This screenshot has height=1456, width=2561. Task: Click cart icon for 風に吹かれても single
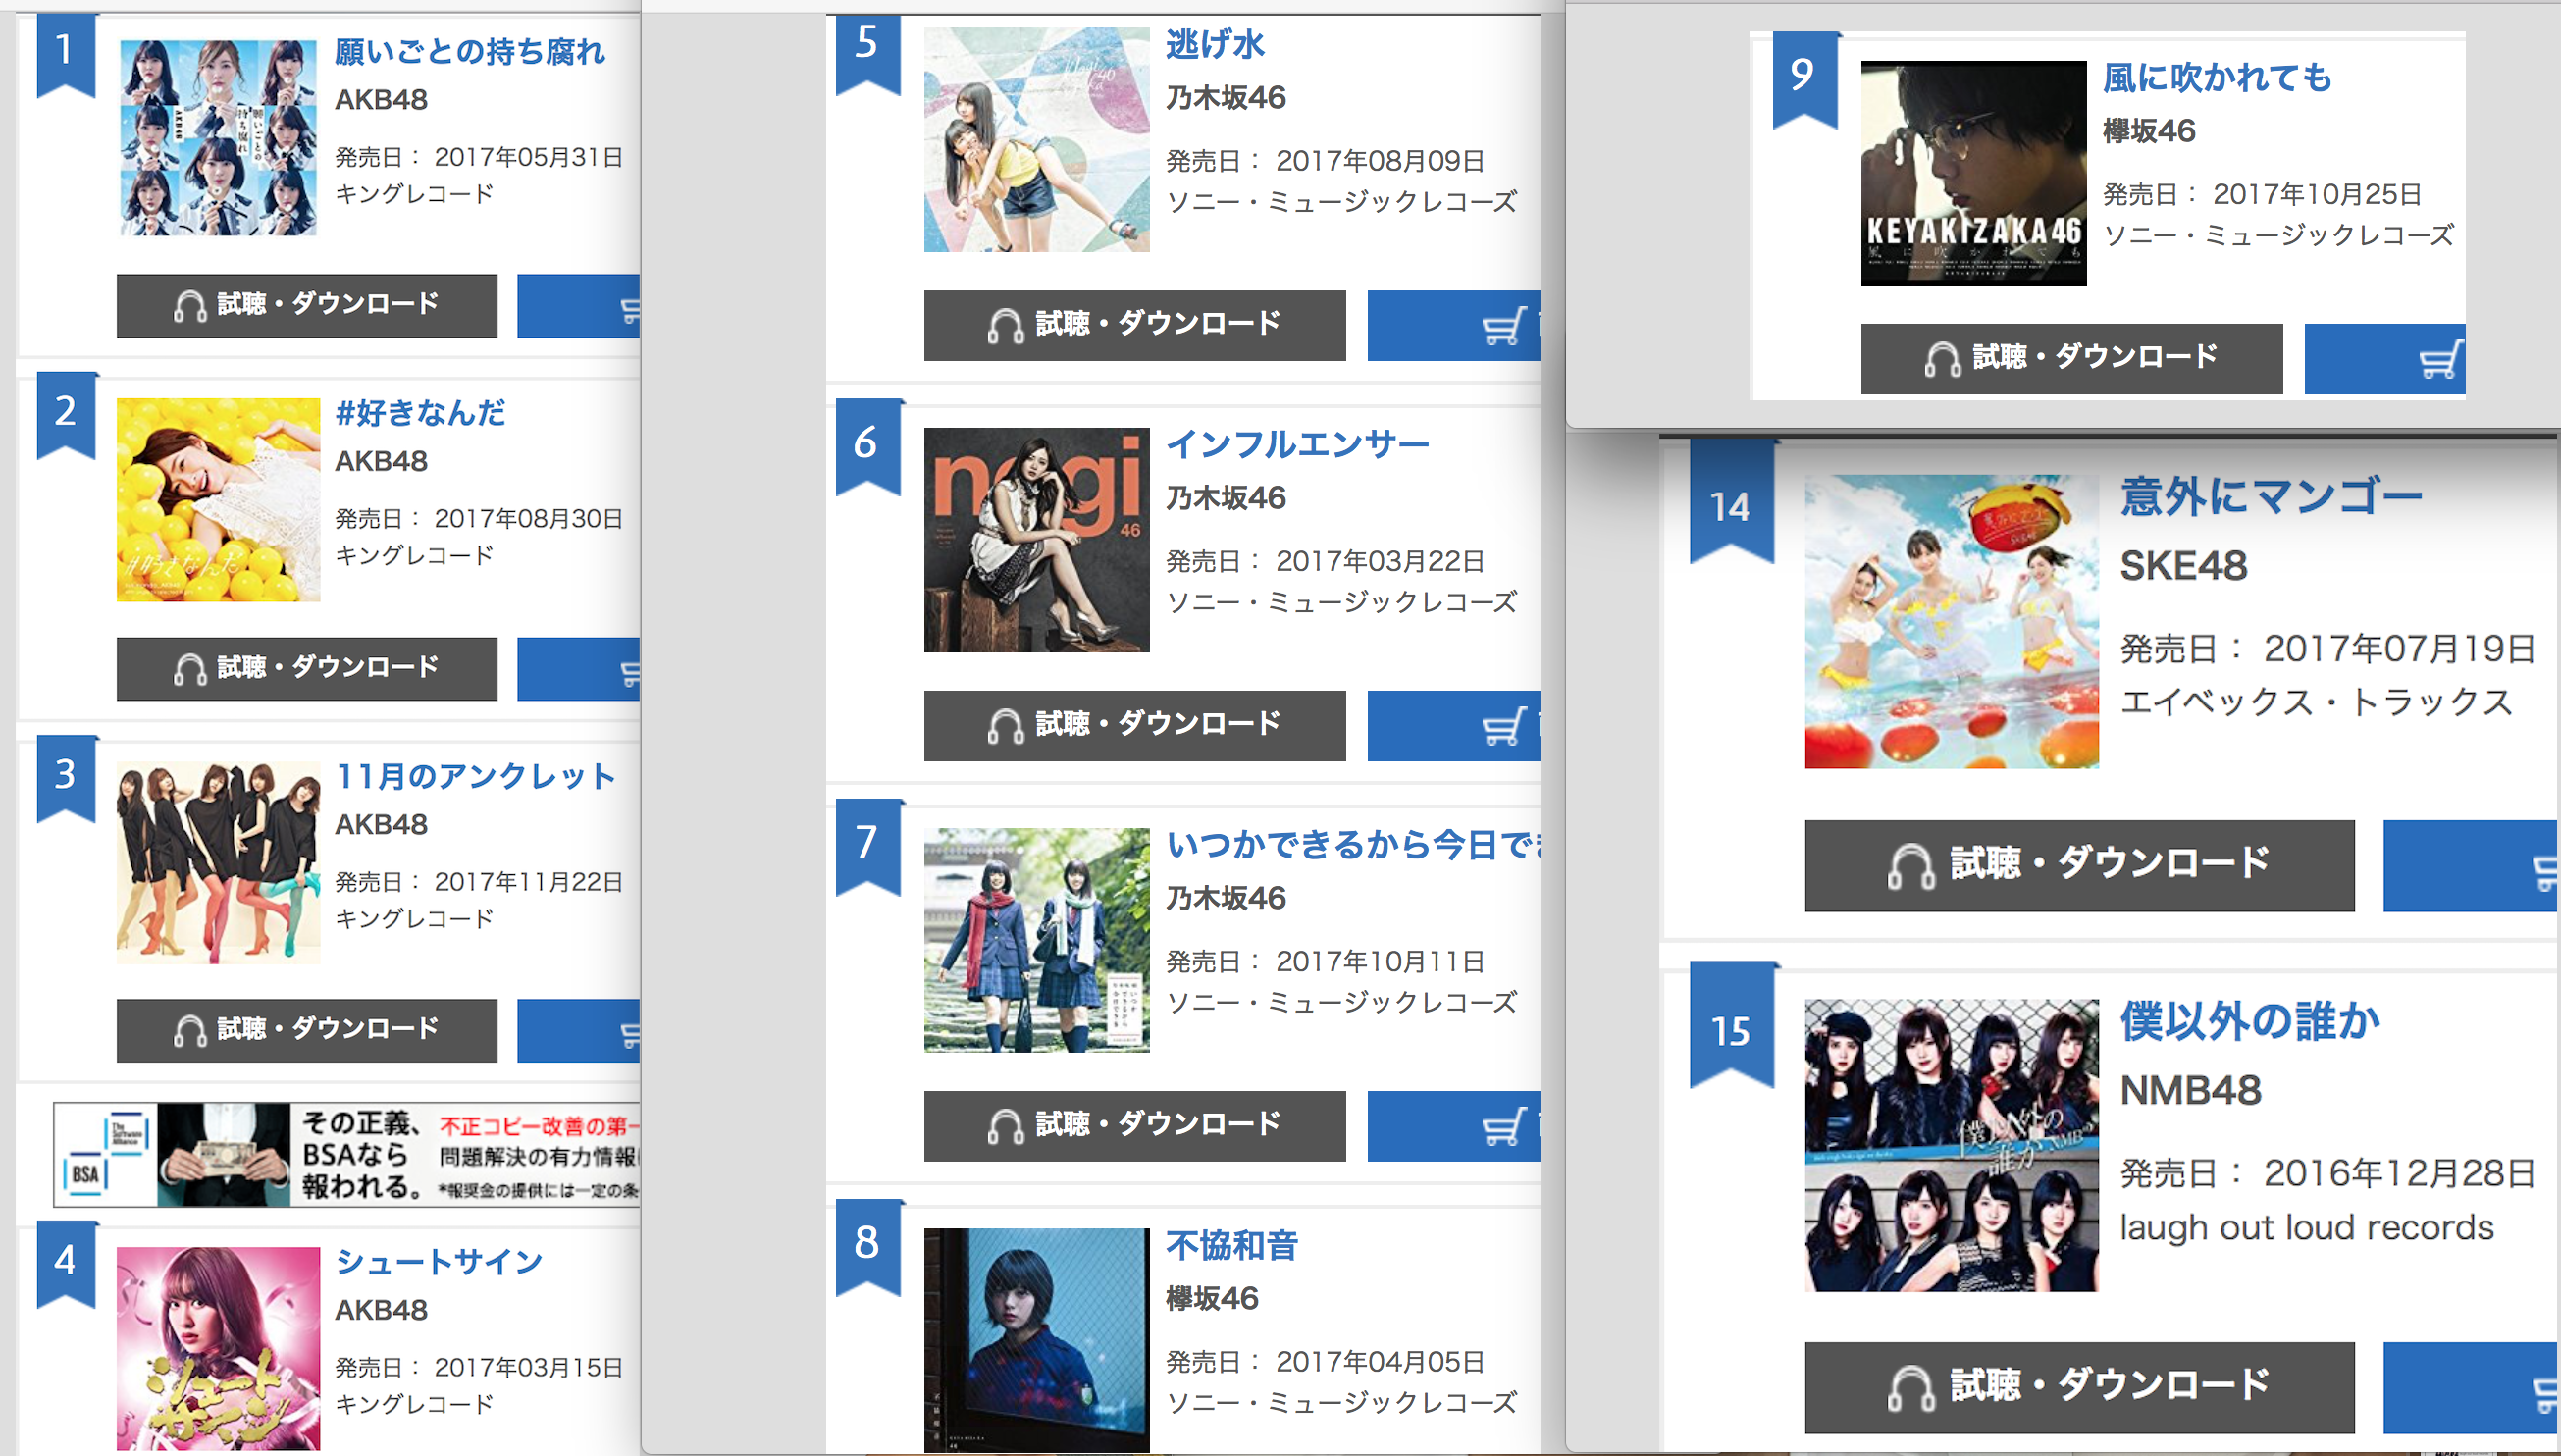coord(2441,359)
